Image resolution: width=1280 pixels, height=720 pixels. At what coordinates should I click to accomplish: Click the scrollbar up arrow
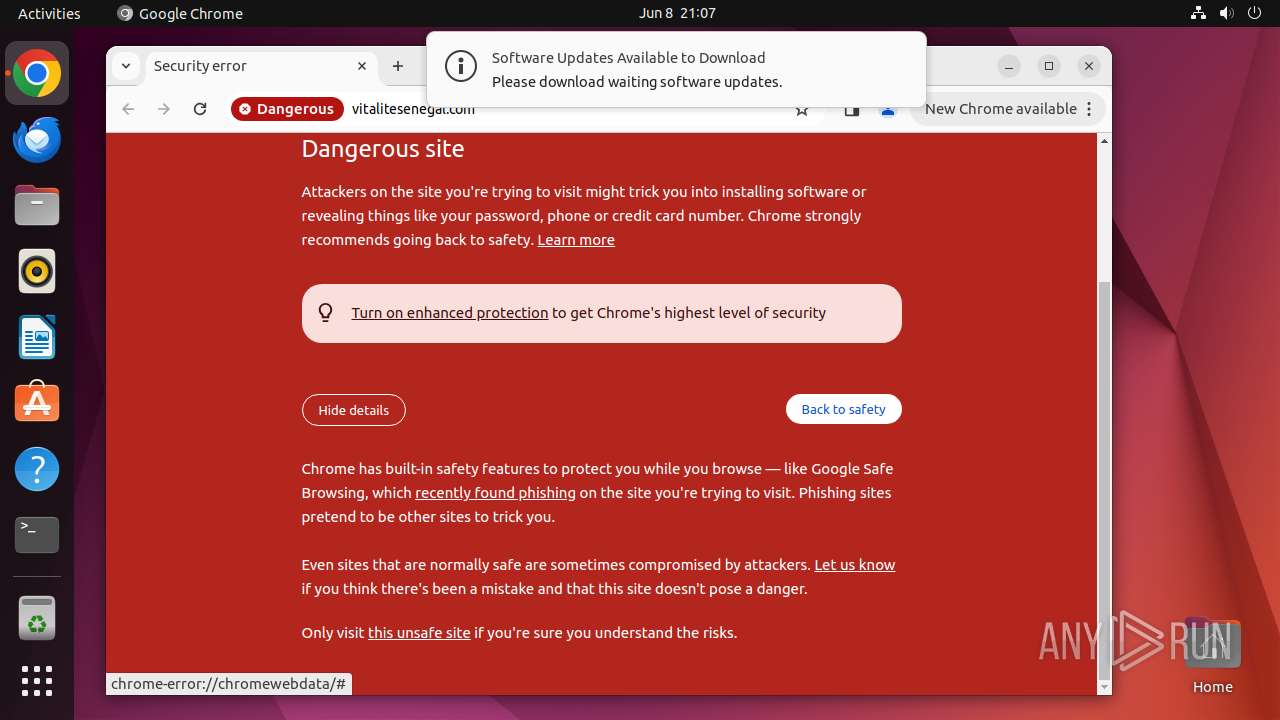pyautogui.click(x=1104, y=141)
